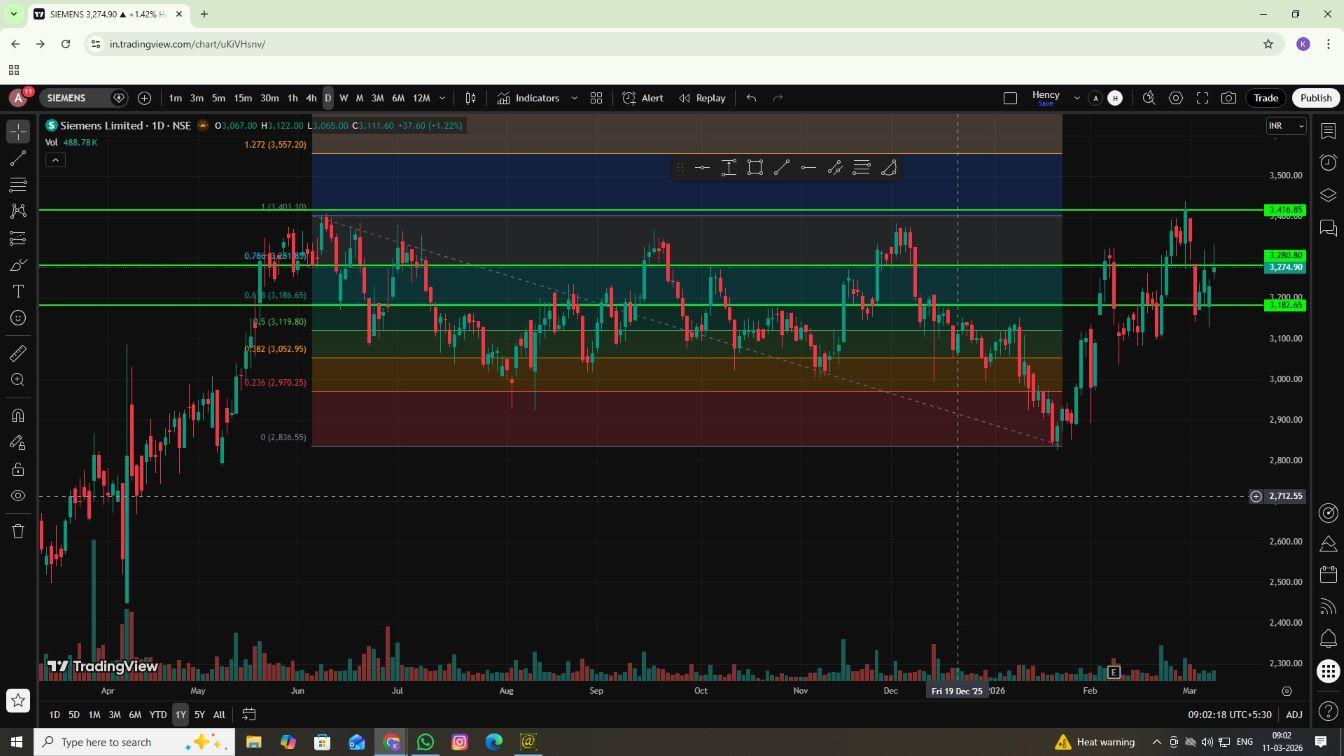Viewport: 1344px width, 756px height.
Task: Start bar Replay mode
Action: (x=702, y=98)
